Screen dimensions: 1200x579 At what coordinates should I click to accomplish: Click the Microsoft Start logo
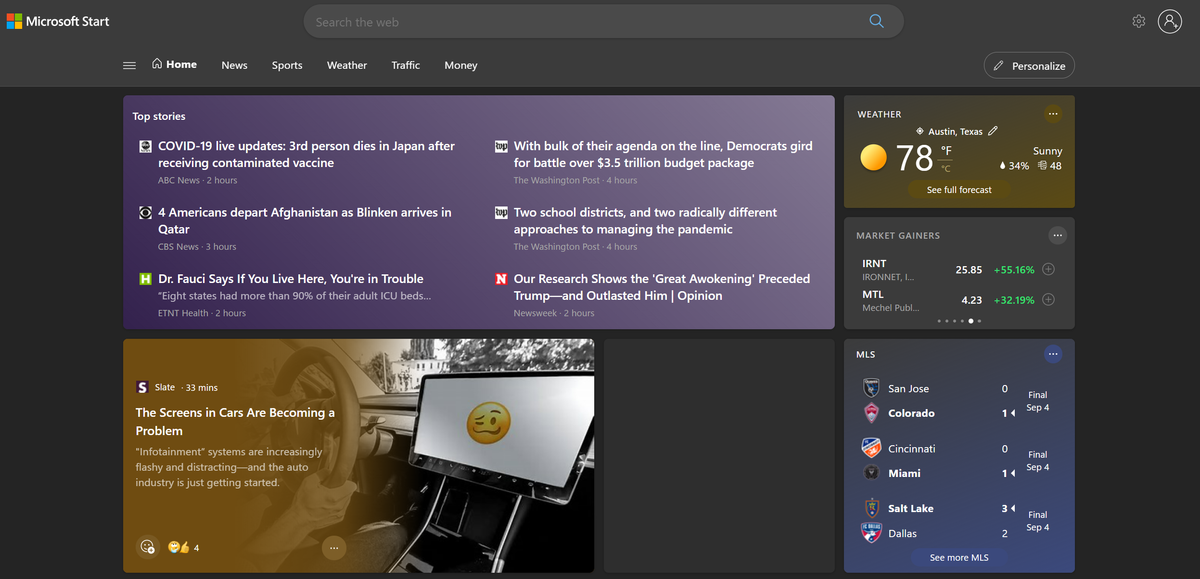tap(57, 20)
